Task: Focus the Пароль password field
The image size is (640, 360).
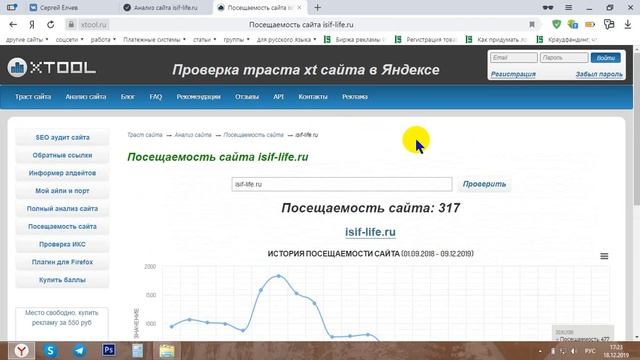Action: (564, 58)
